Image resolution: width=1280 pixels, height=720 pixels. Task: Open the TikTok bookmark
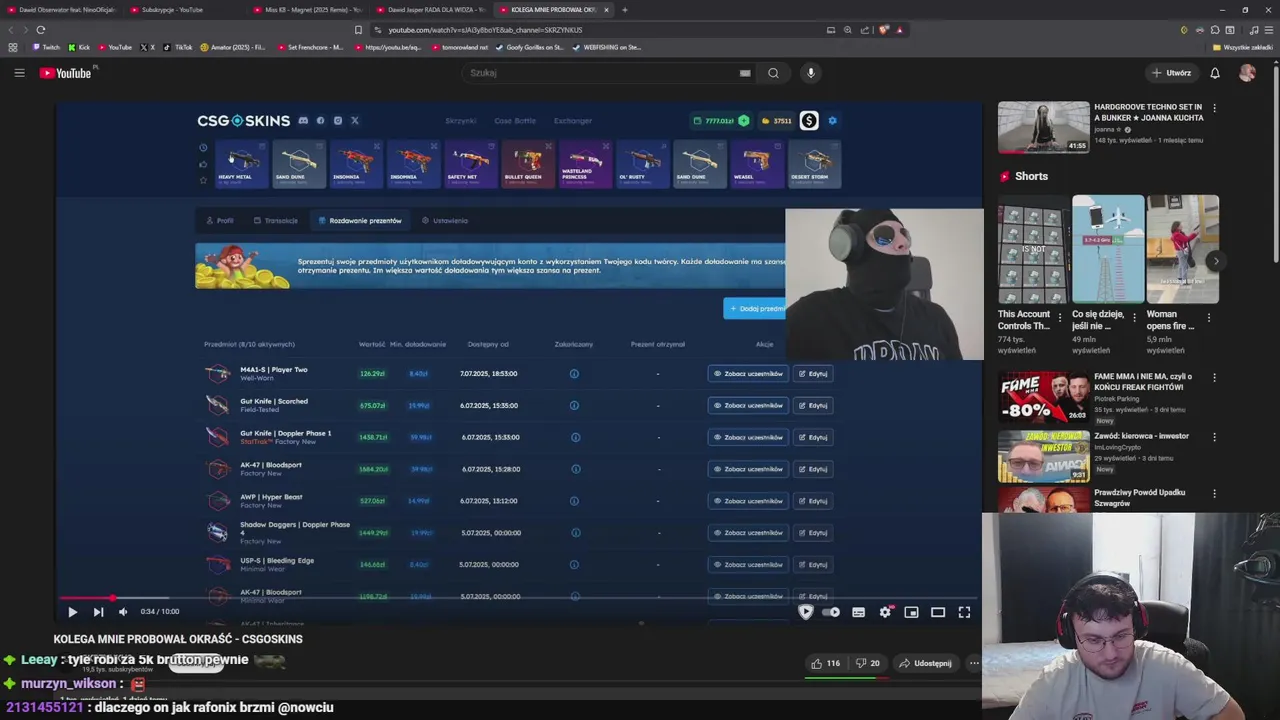tap(179, 47)
